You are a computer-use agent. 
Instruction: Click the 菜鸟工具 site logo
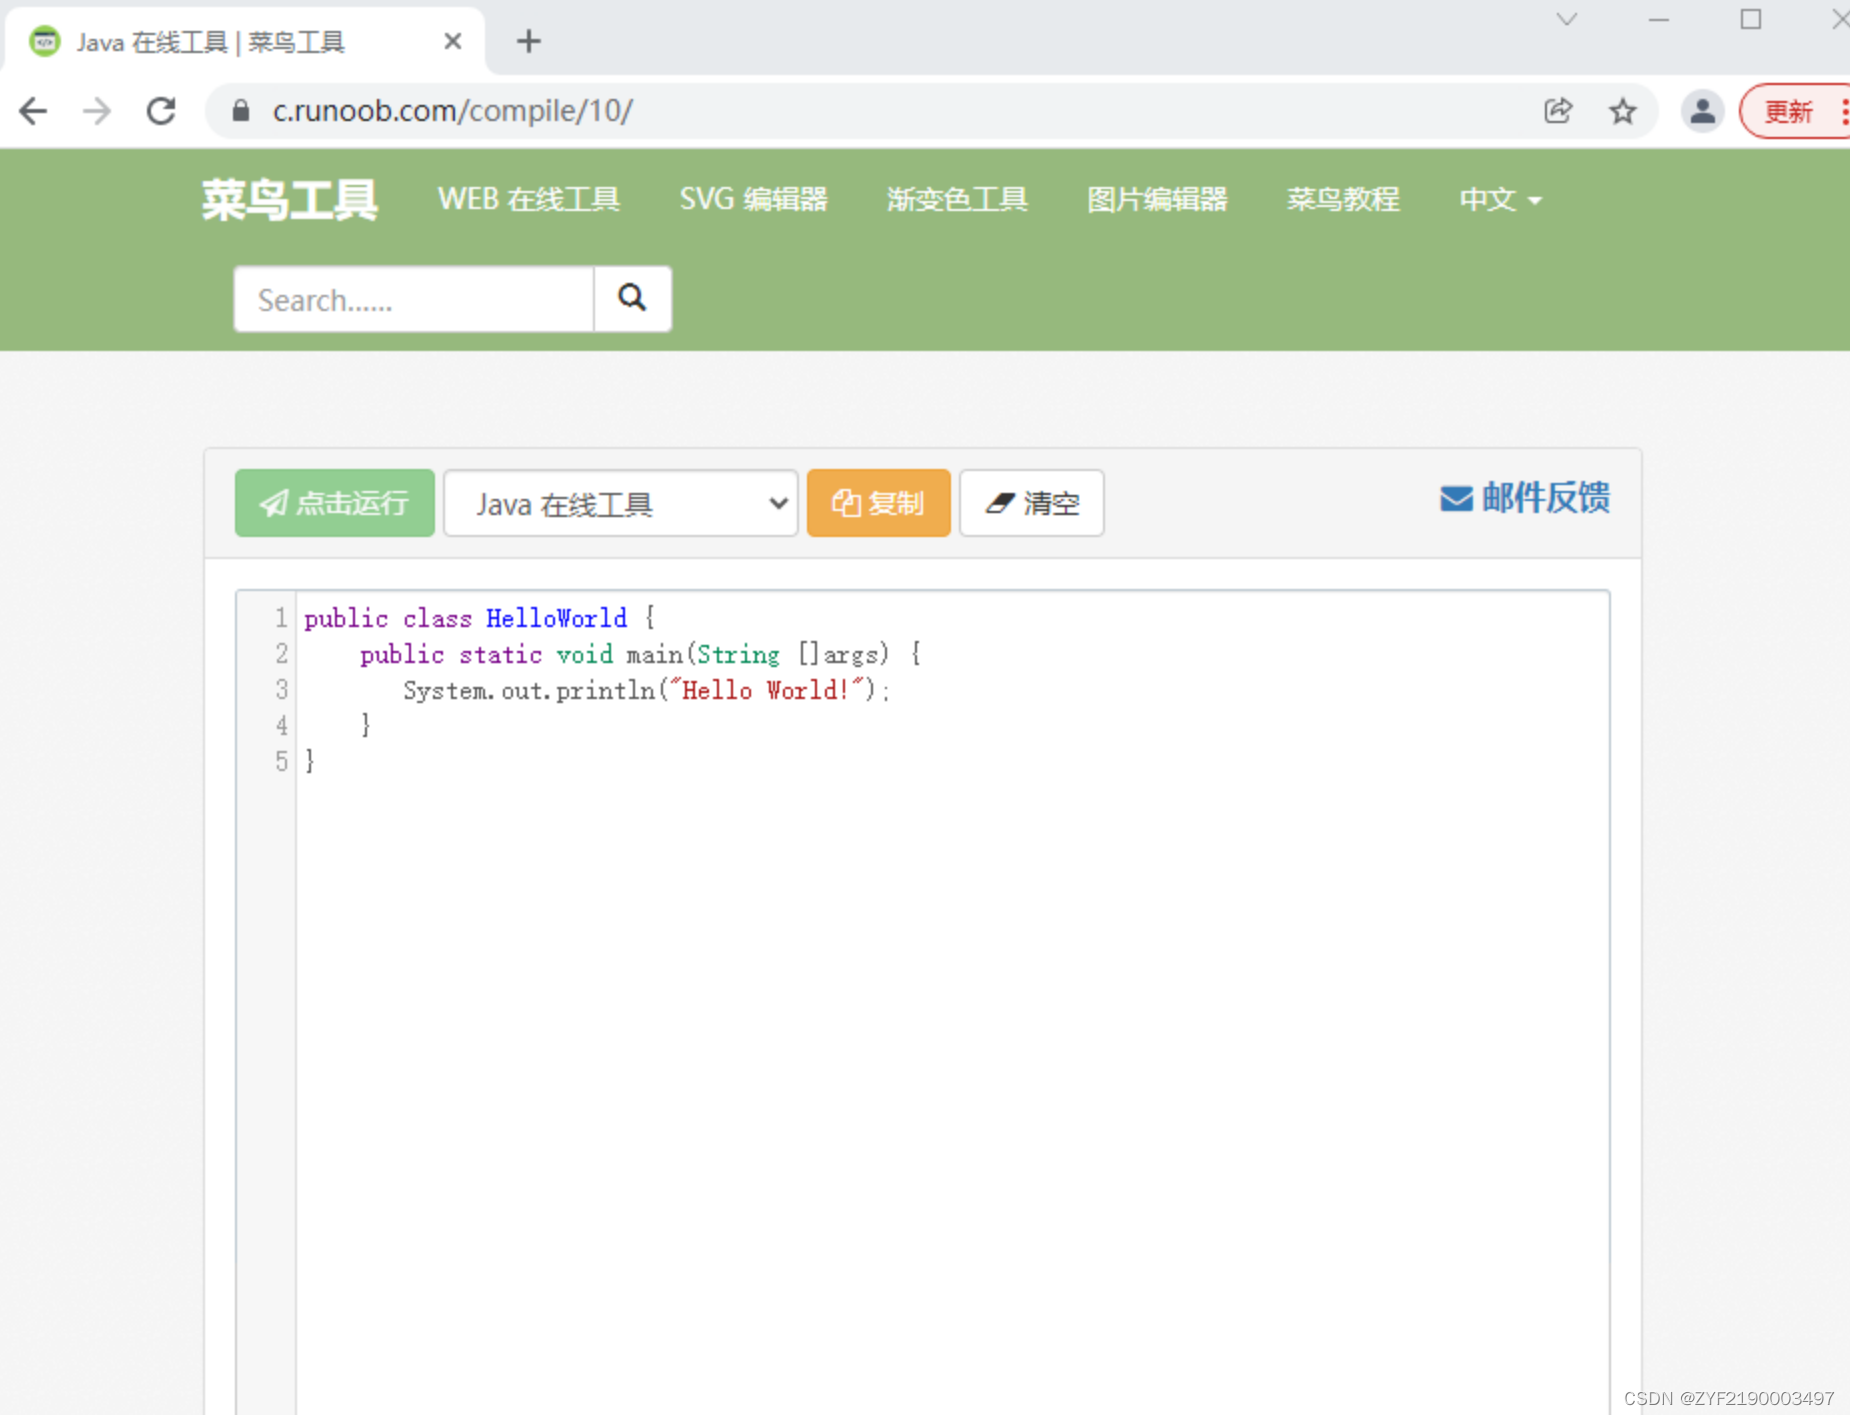(x=289, y=199)
